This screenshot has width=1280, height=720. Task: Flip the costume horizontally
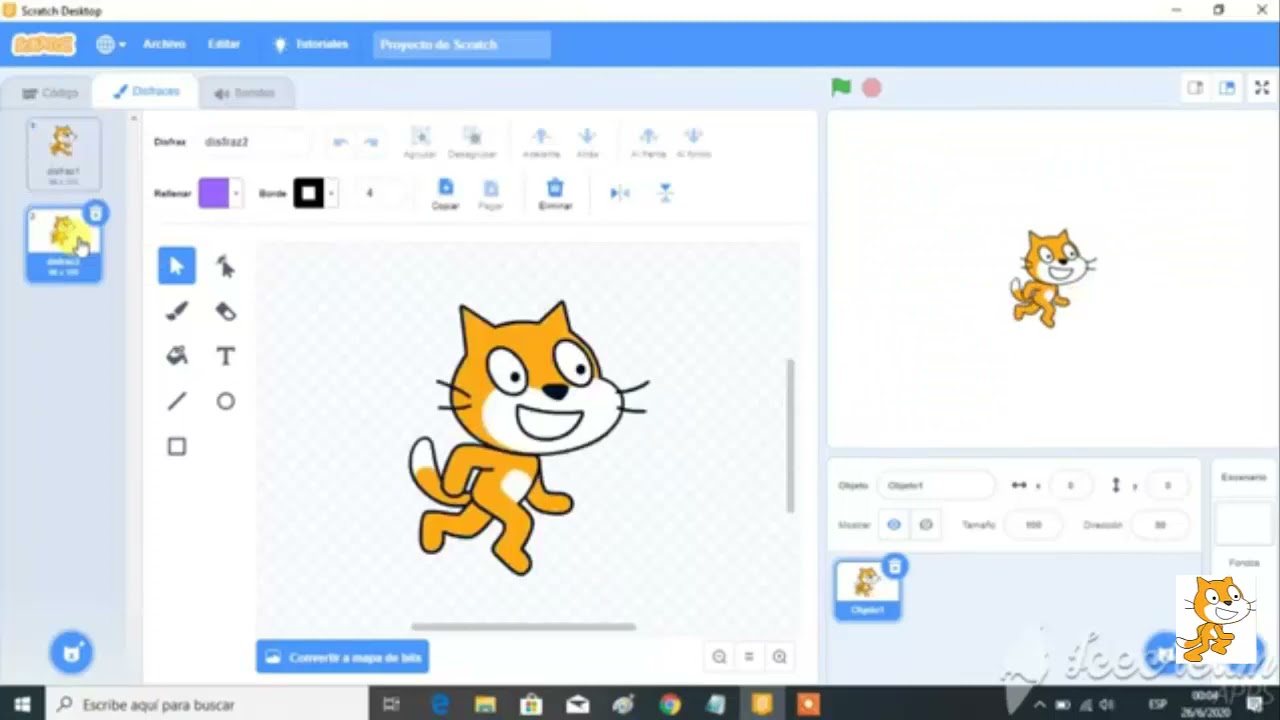click(620, 193)
